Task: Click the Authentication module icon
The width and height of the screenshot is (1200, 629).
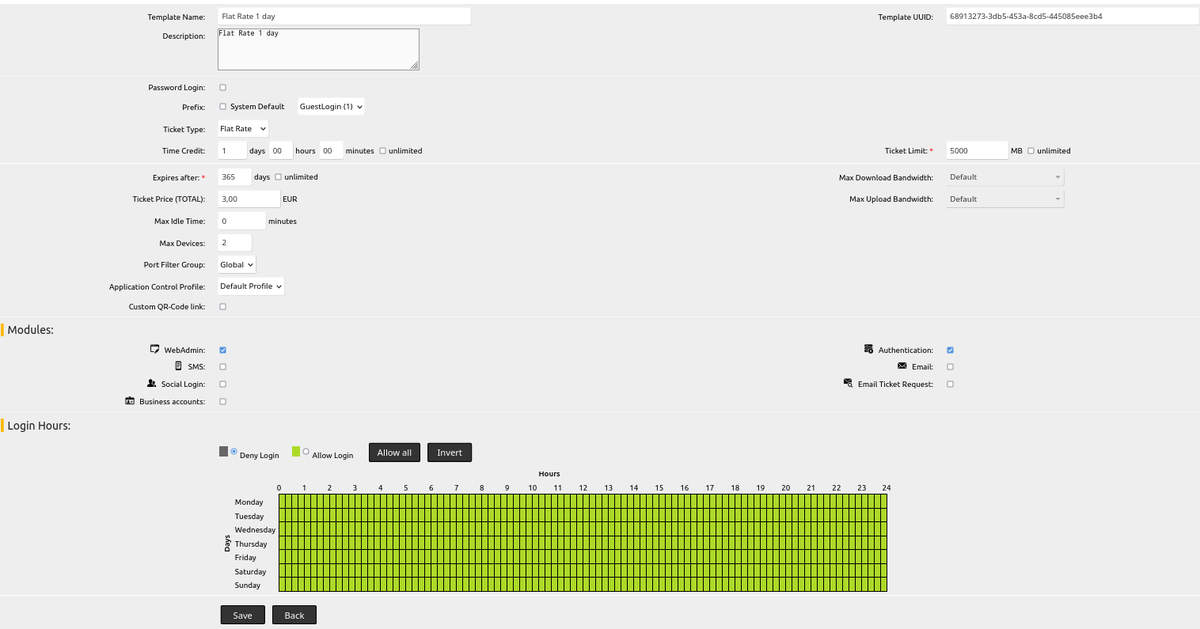Action: [869, 350]
